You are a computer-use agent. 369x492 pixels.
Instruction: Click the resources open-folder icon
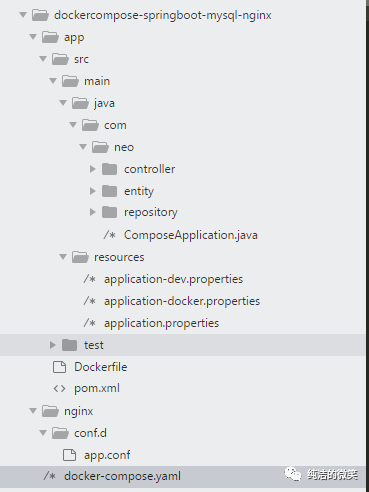[x=80, y=257]
